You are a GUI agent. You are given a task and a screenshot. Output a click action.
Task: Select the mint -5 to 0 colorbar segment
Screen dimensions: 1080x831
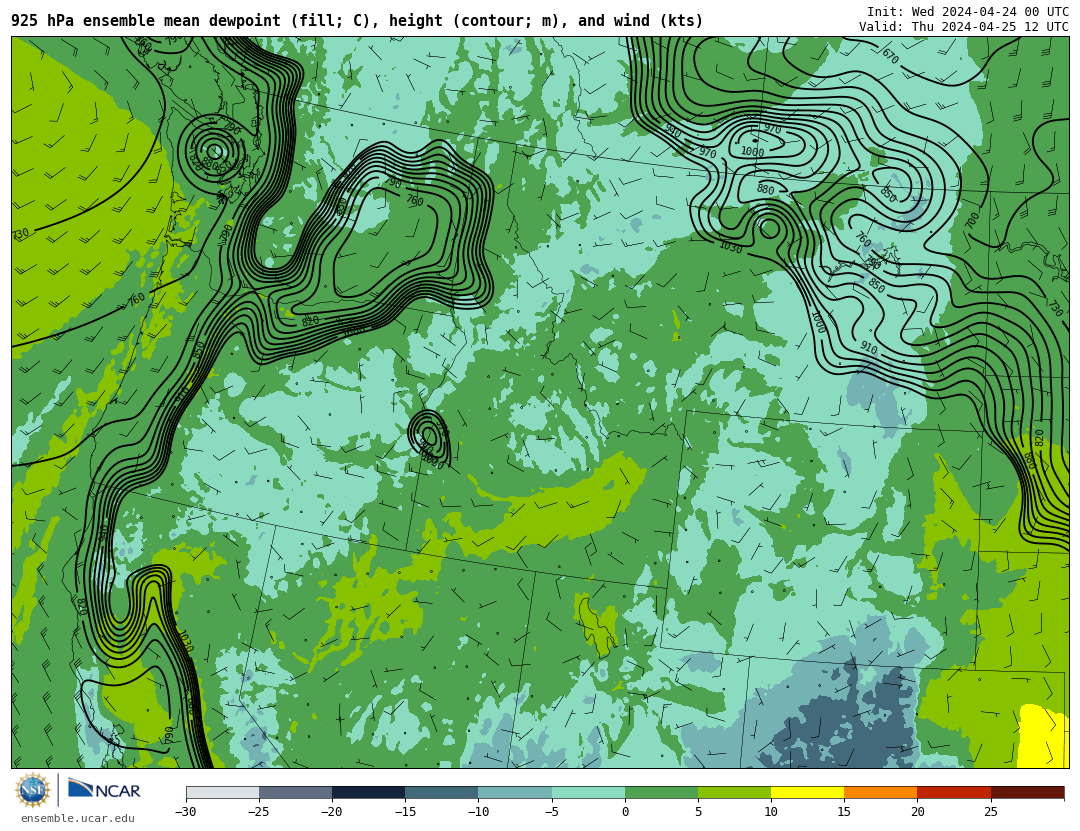588,792
